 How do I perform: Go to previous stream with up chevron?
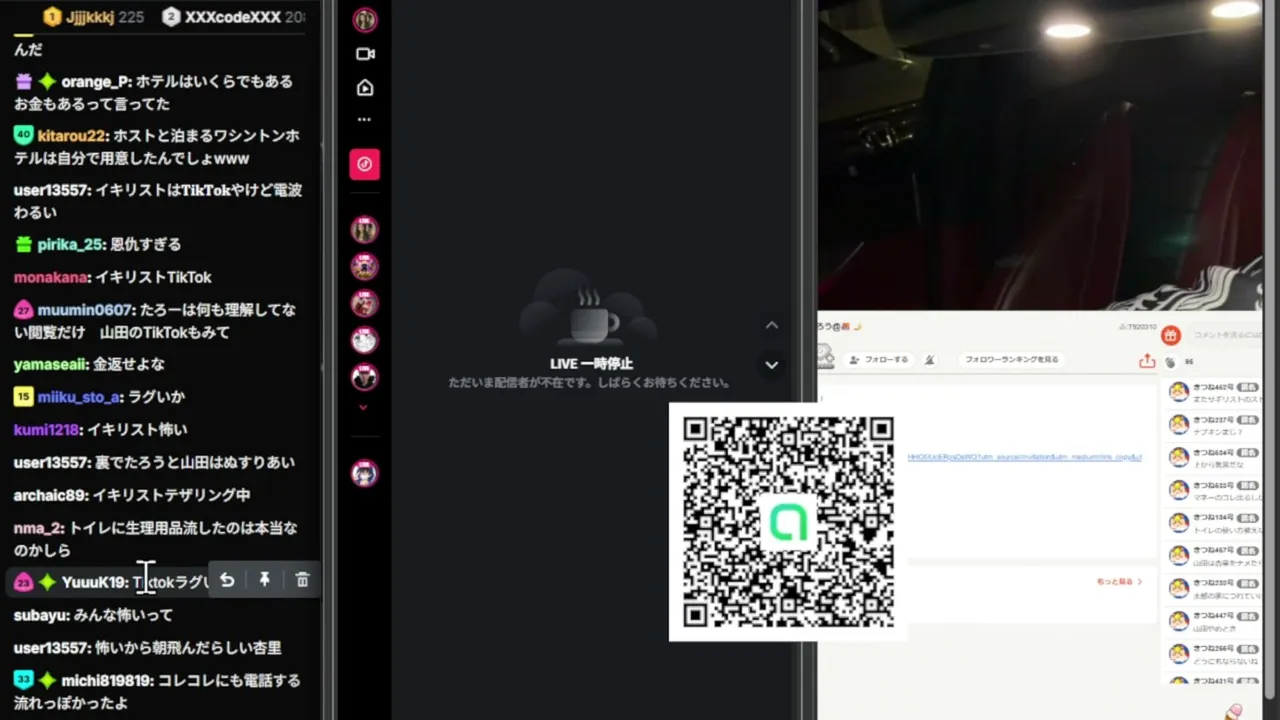771,325
